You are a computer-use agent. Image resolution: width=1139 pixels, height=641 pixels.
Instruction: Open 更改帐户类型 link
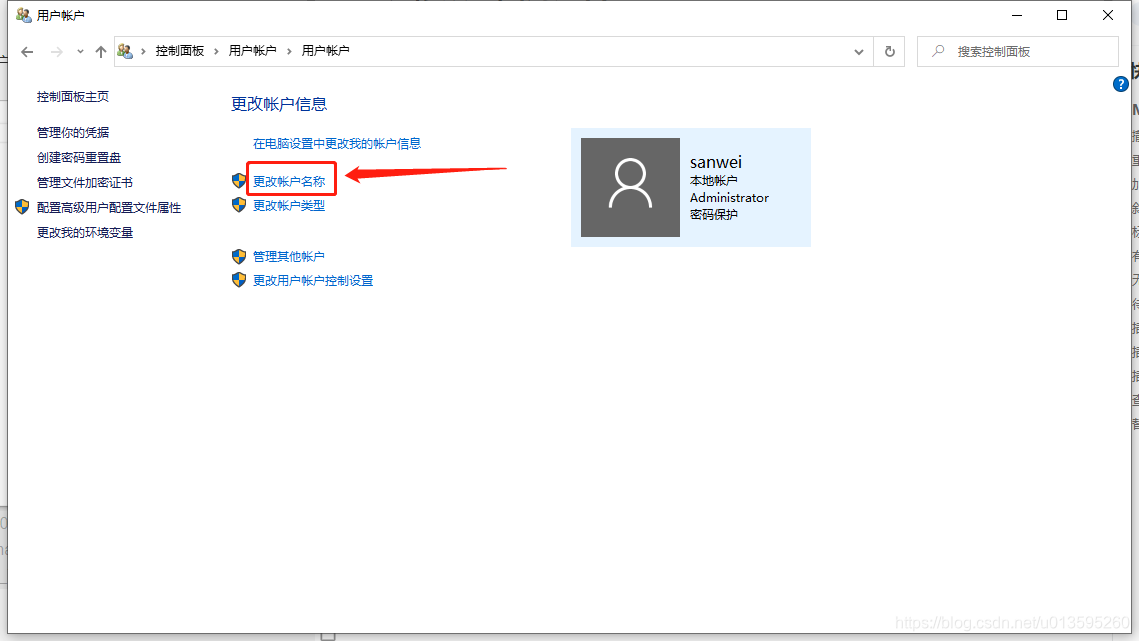click(289, 206)
